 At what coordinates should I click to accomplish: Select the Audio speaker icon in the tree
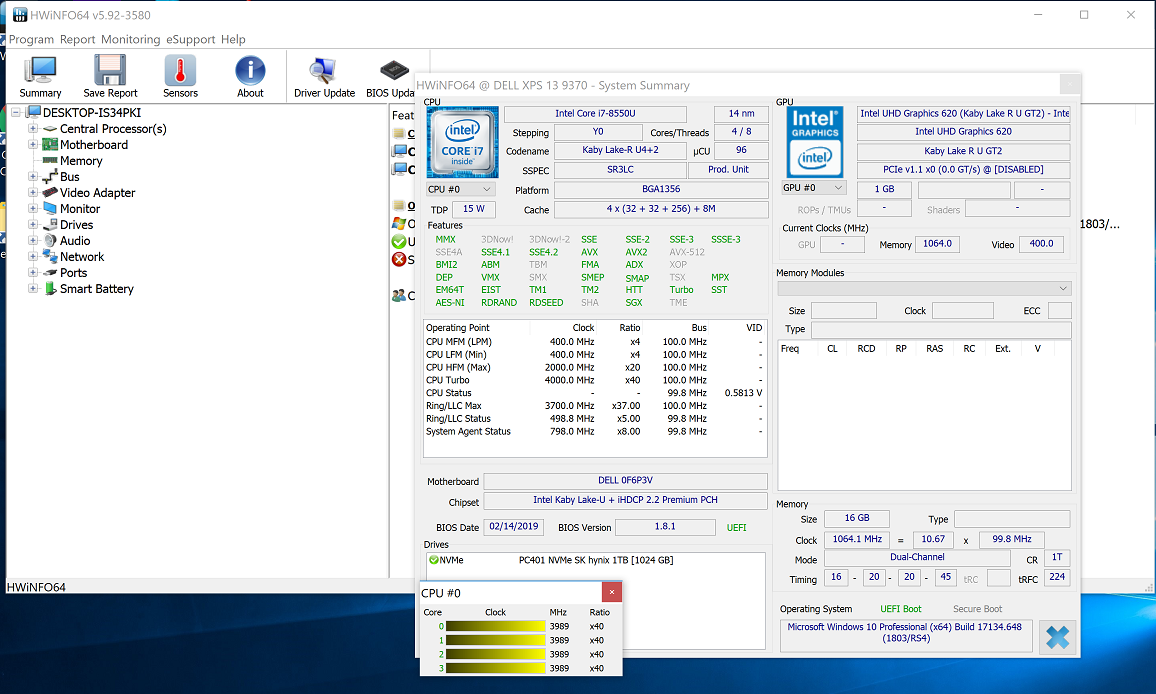[x=50, y=240]
